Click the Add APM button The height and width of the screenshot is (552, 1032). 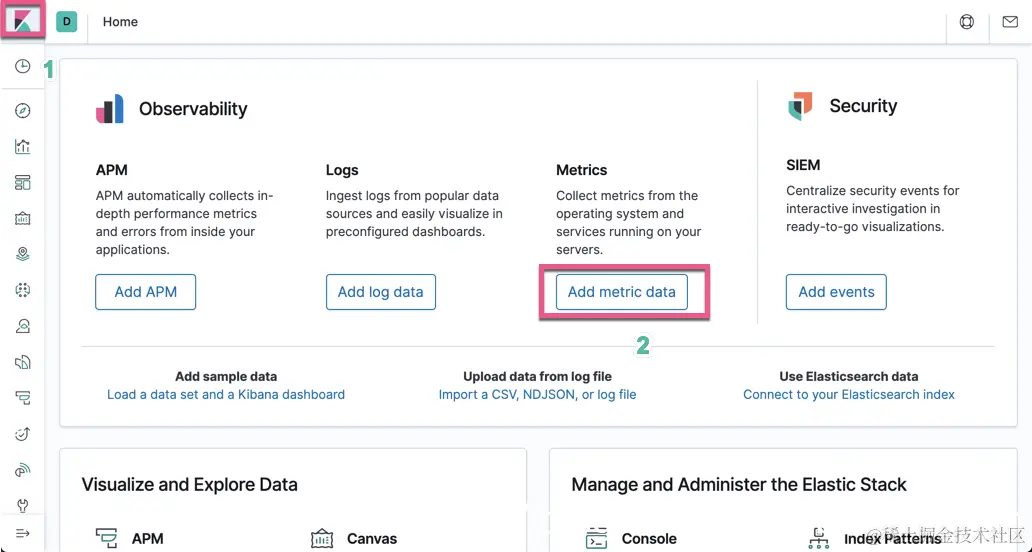click(x=145, y=292)
